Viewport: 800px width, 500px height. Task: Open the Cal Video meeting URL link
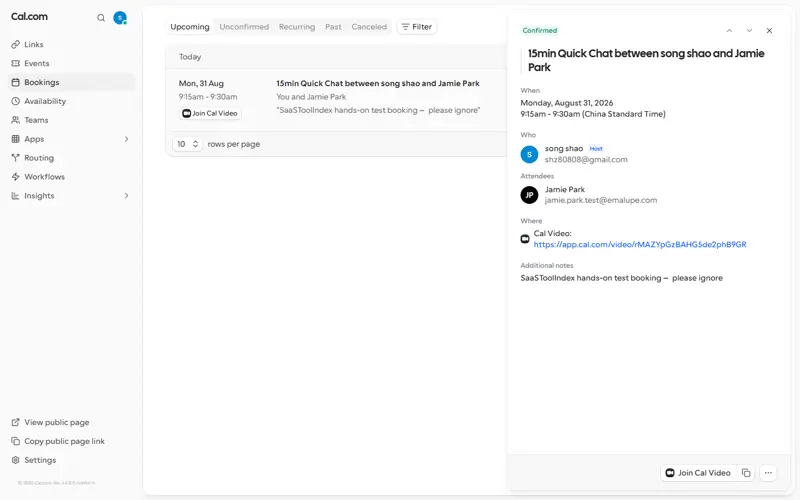pyautogui.click(x=640, y=244)
